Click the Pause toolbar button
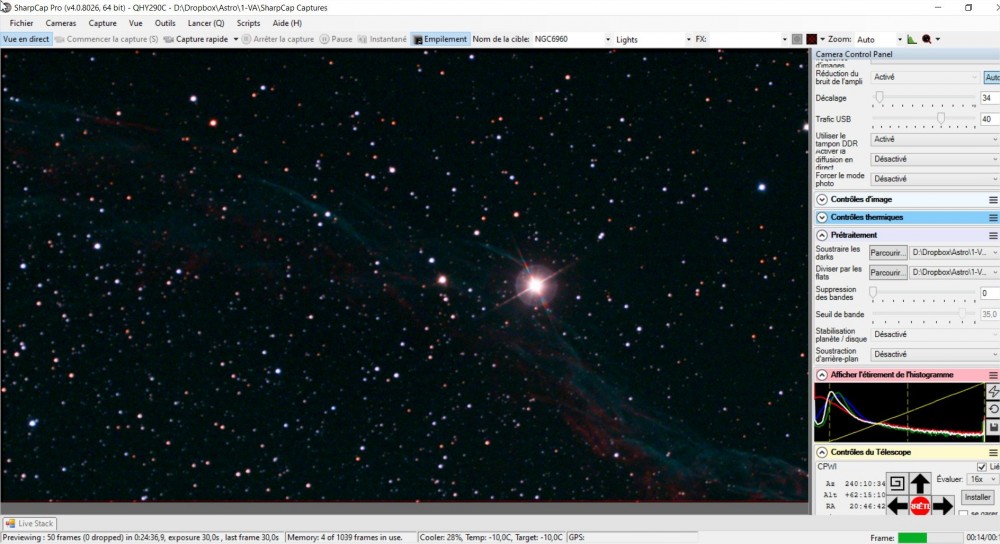The image size is (1000, 544). (336, 39)
